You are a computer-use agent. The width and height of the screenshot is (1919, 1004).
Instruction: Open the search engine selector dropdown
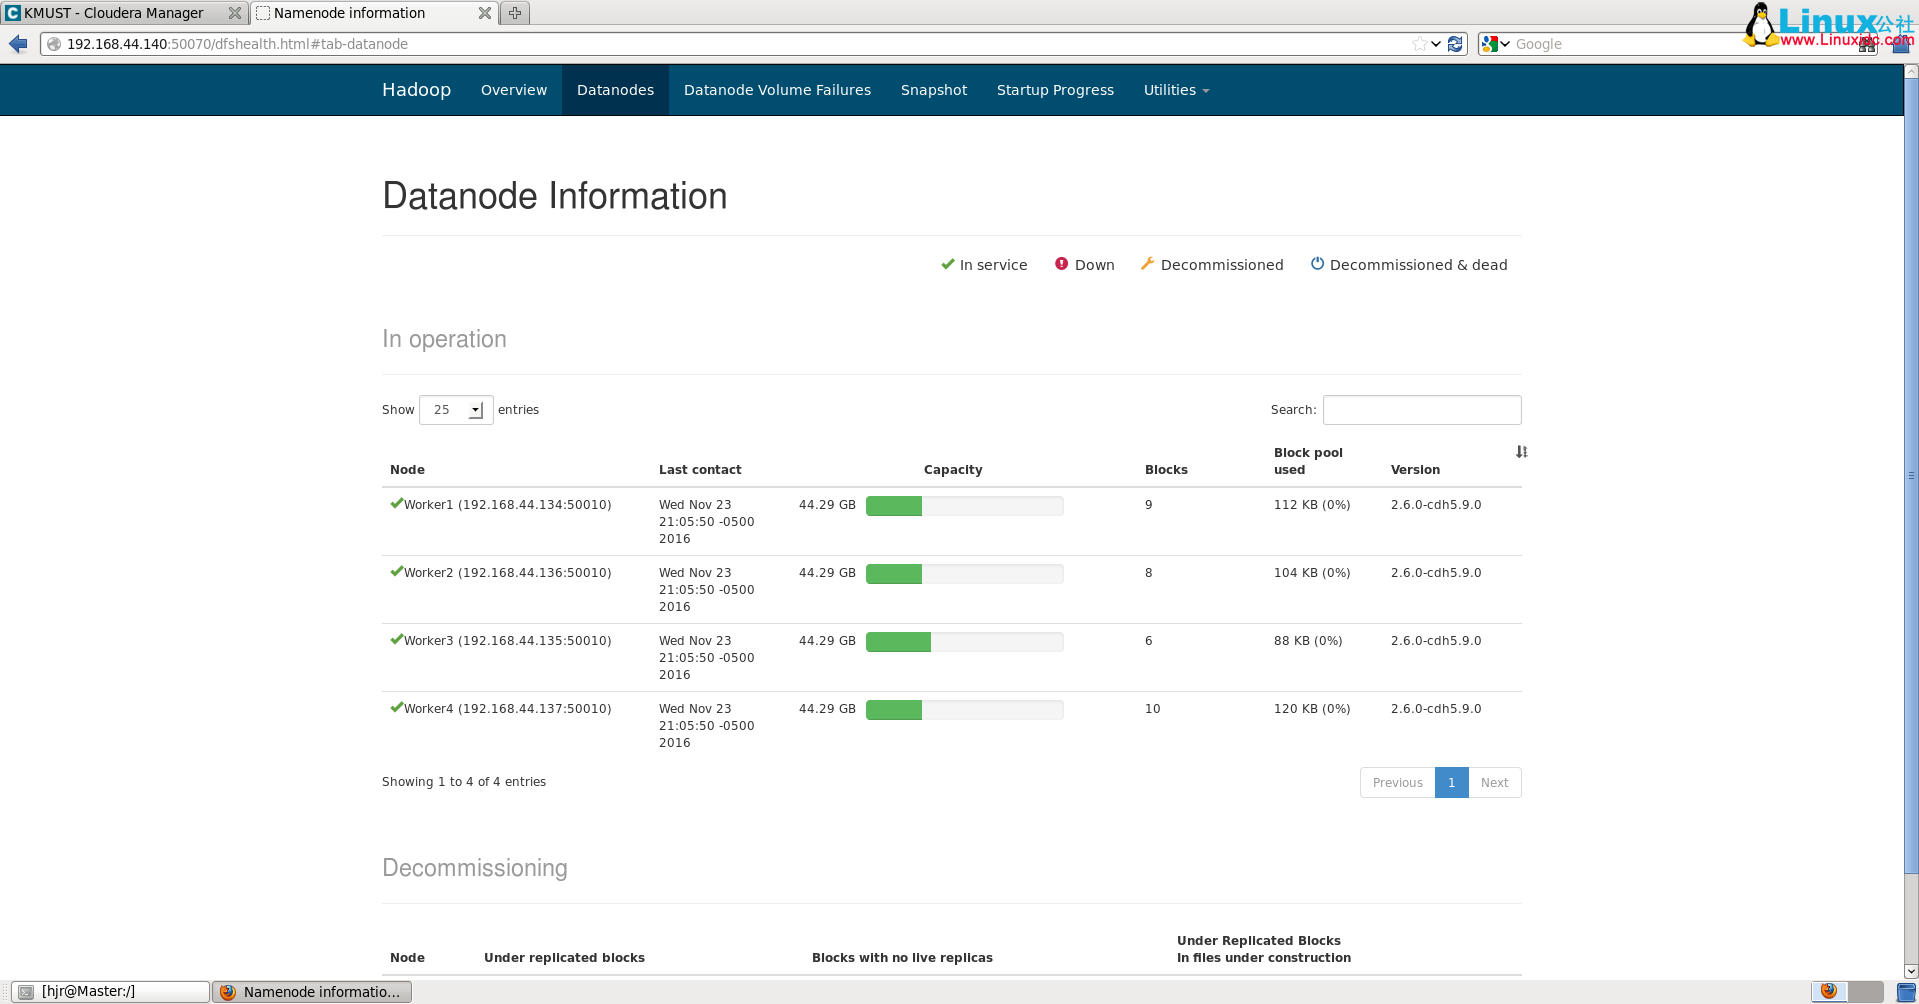[1495, 44]
